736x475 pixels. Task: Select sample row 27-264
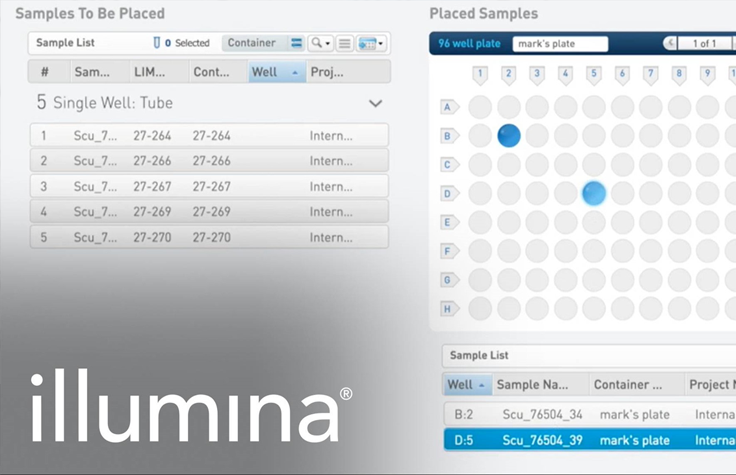(x=209, y=136)
